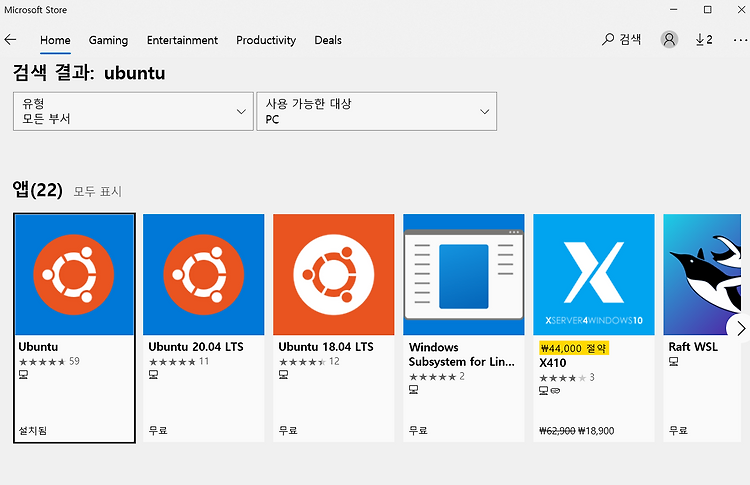
Task: Click the ₩62,900 struck-through original price
Action: (x=557, y=431)
